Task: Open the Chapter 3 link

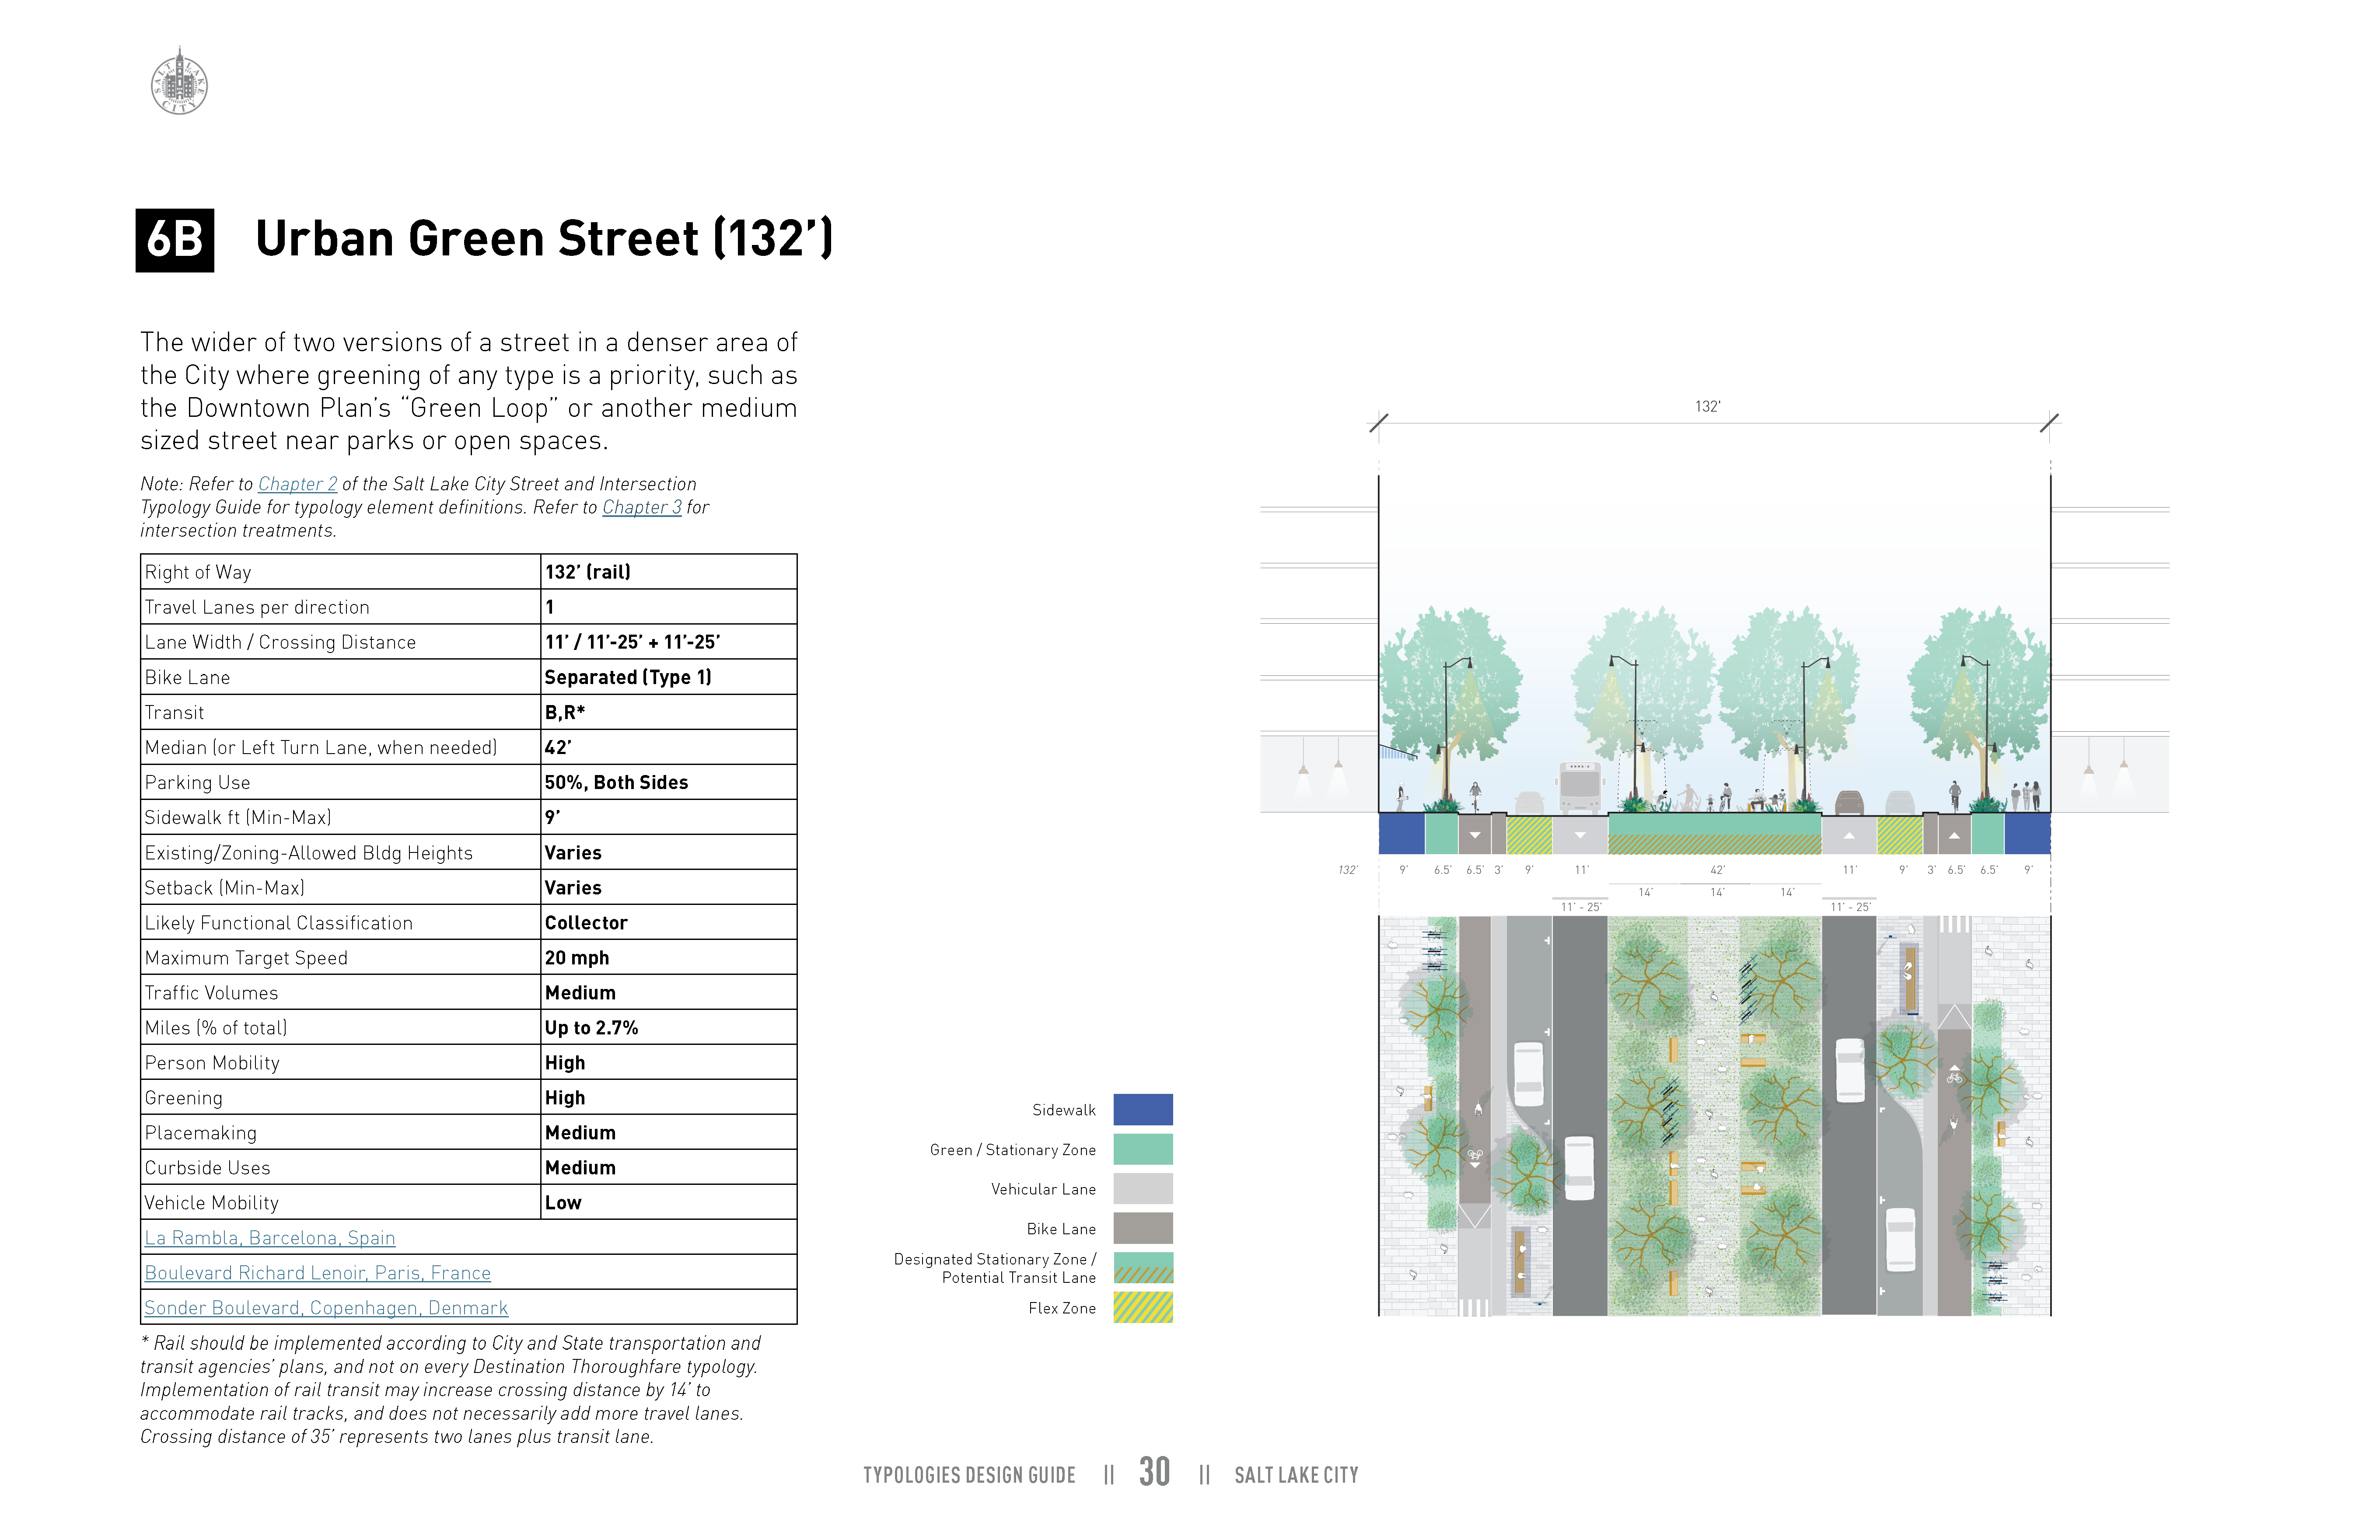Action: pyautogui.click(x=642, y=507)
